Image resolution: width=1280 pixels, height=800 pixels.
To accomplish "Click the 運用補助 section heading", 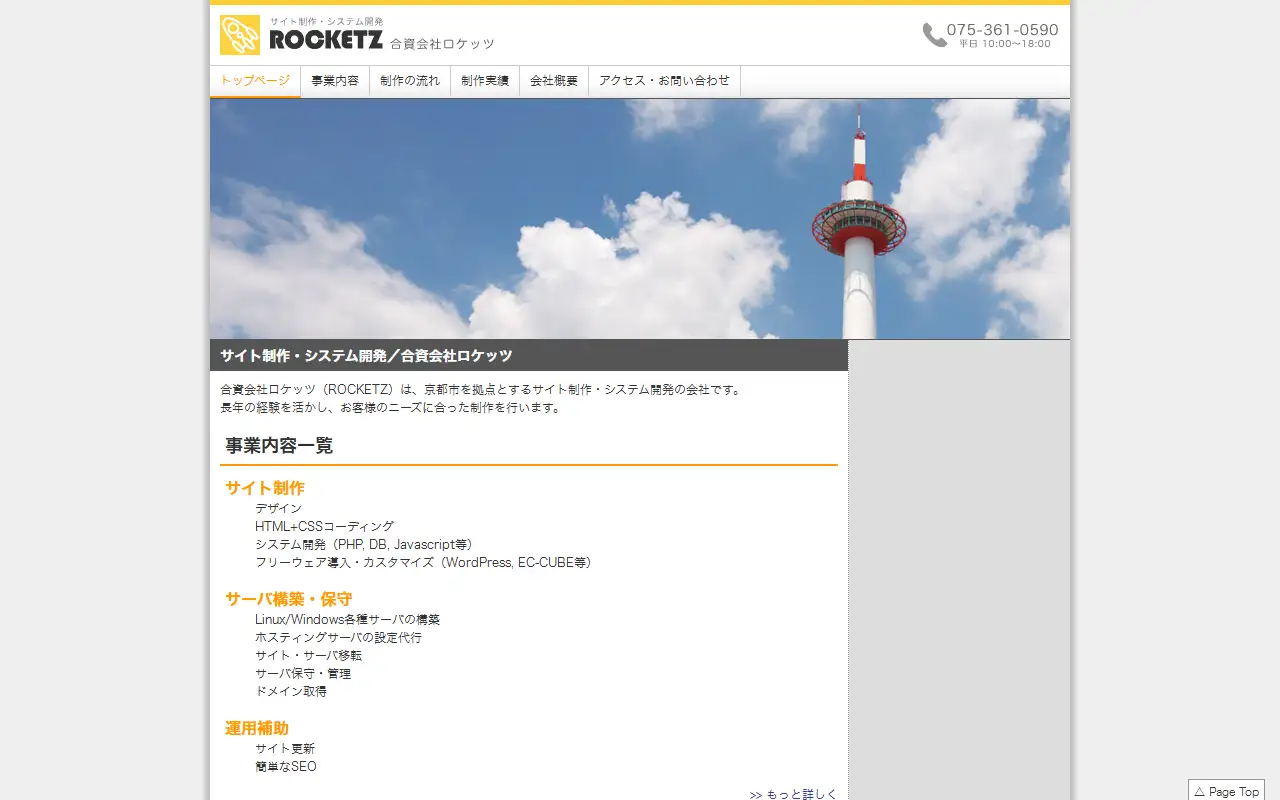I will pos(257,728).
